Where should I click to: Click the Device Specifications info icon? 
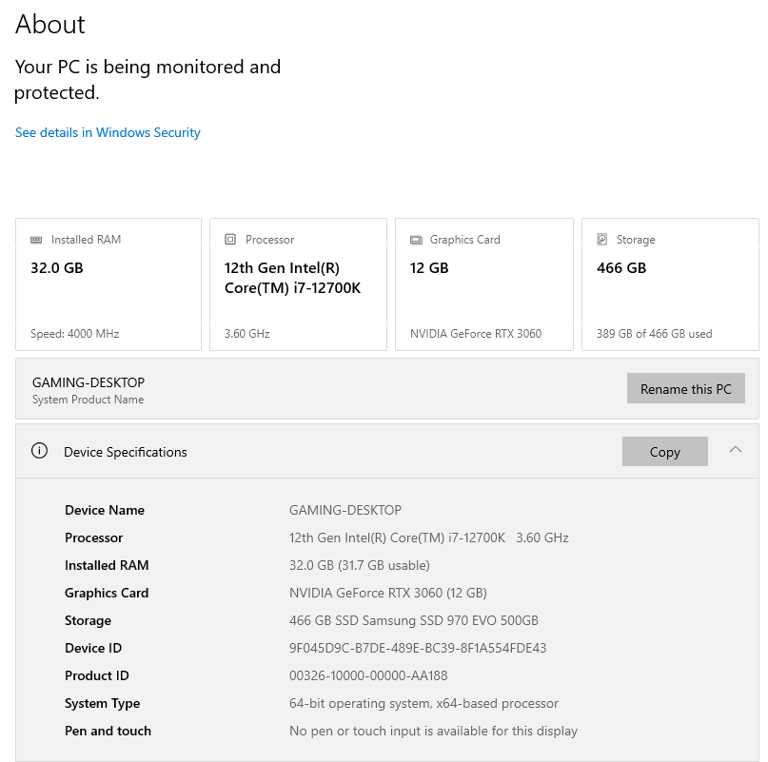pos(40,451)
